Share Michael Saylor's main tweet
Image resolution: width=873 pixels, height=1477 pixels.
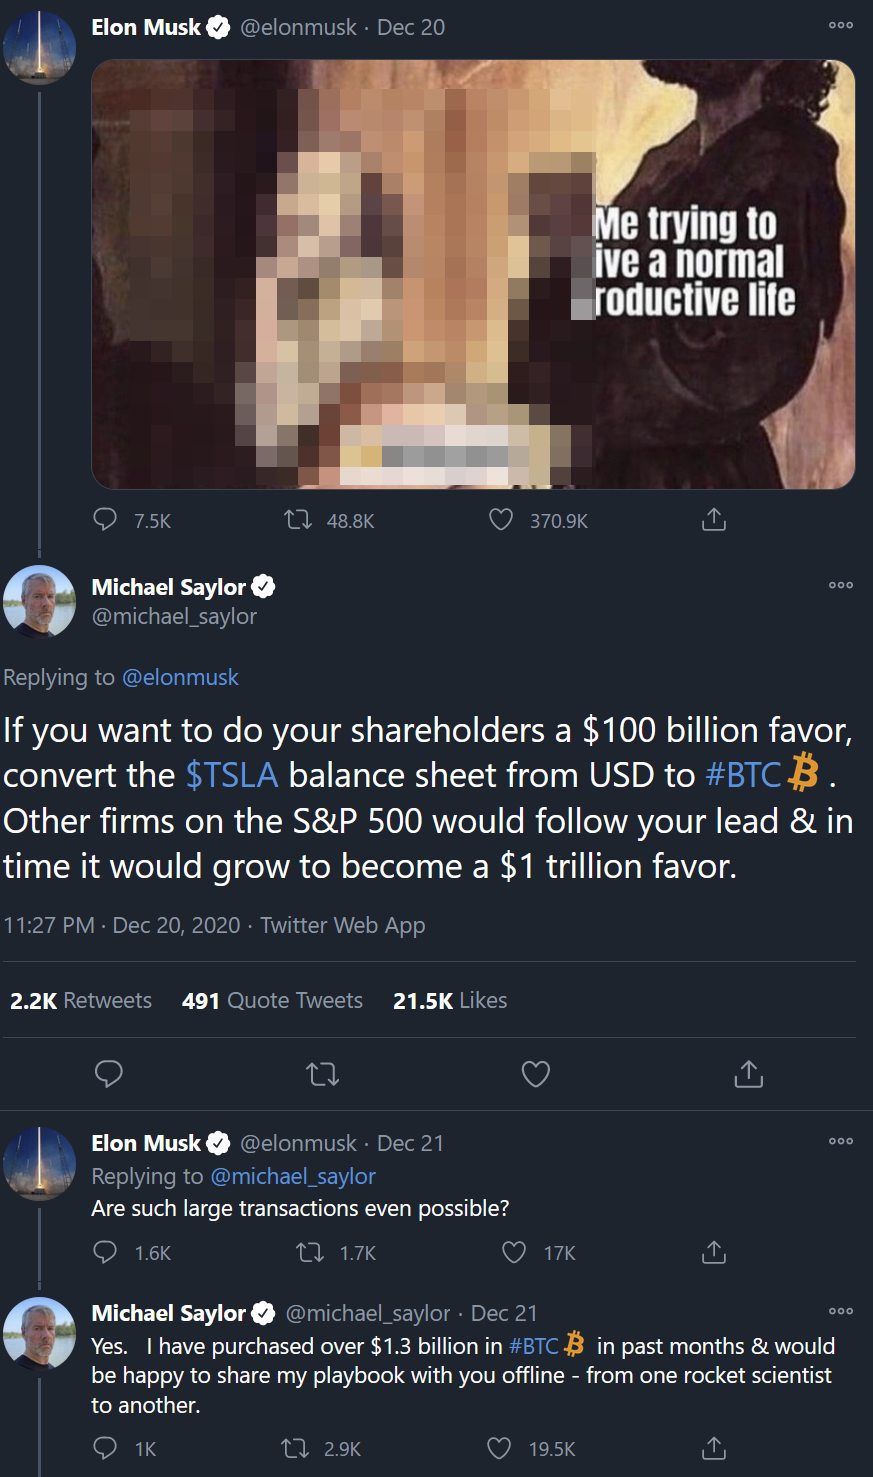point(748,1074)
